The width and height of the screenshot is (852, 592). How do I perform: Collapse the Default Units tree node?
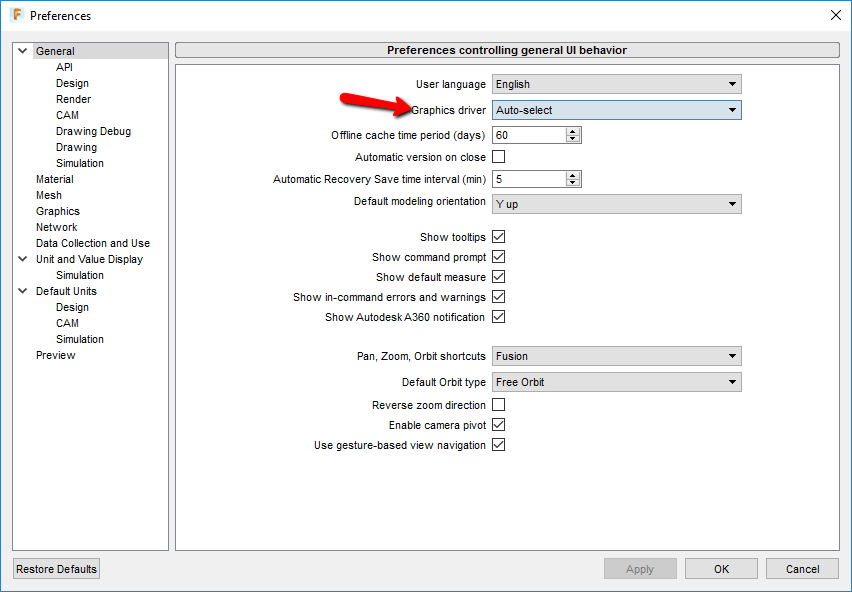coord(23,291)
